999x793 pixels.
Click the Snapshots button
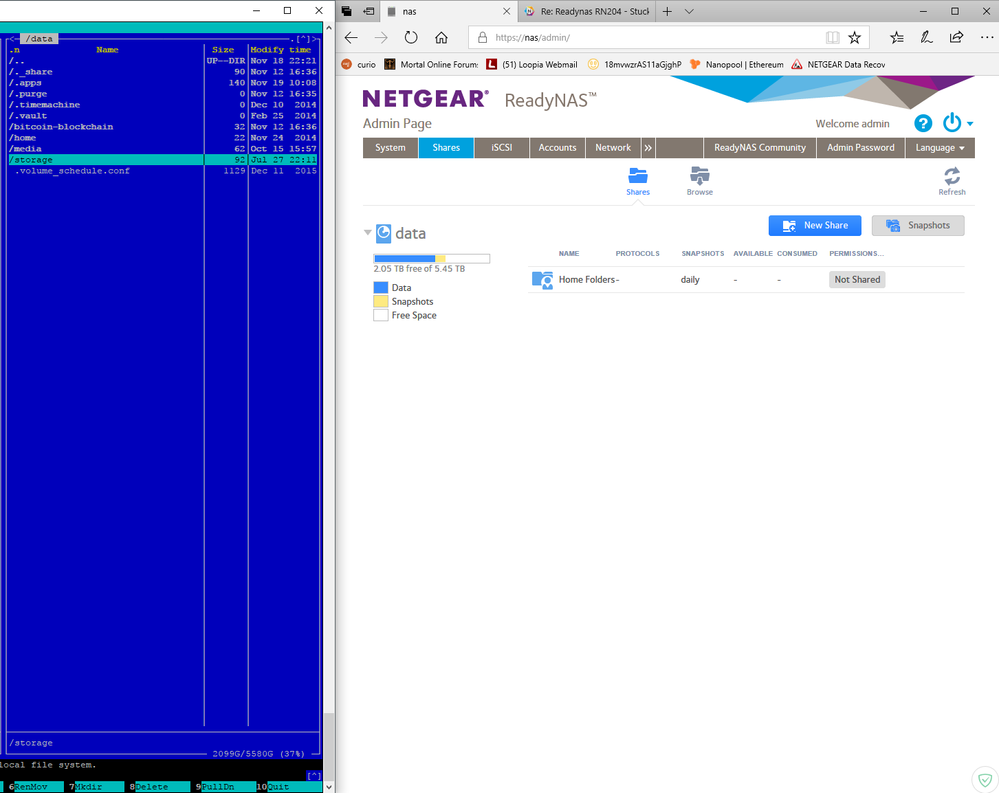pyautogui.click(x=918, y=225)
